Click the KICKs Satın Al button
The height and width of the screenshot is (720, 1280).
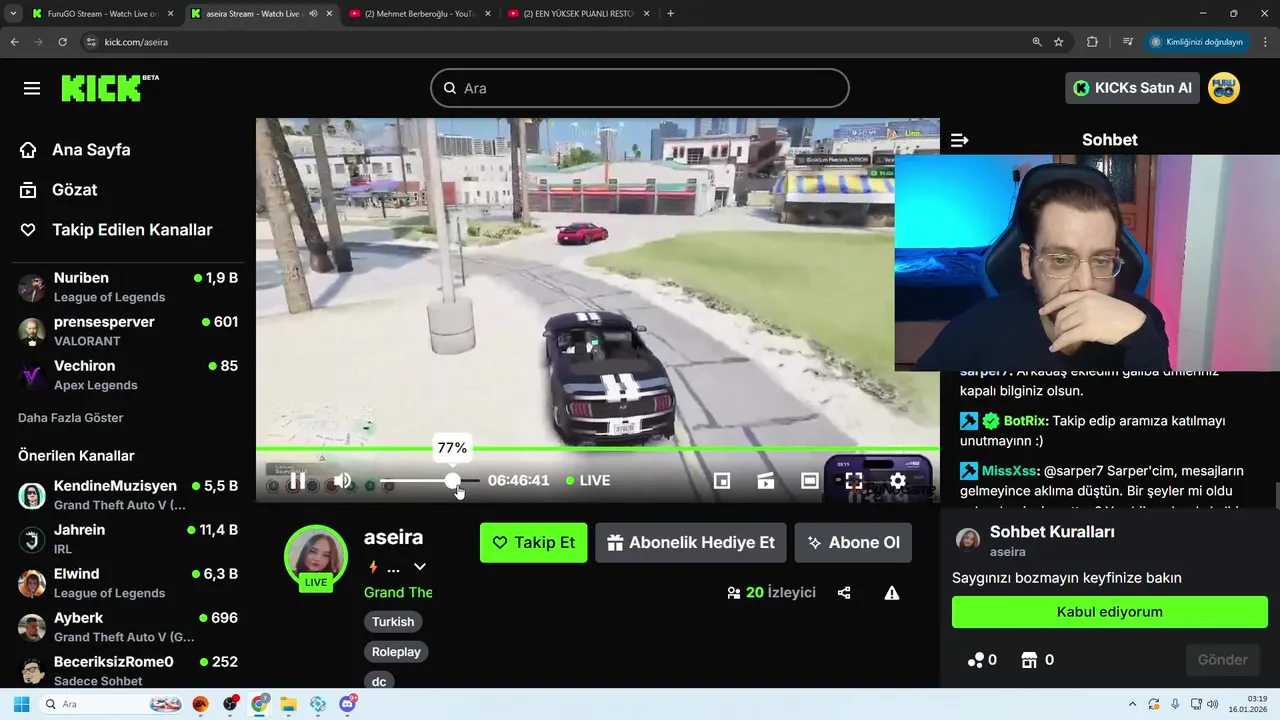click(1132, 88)
